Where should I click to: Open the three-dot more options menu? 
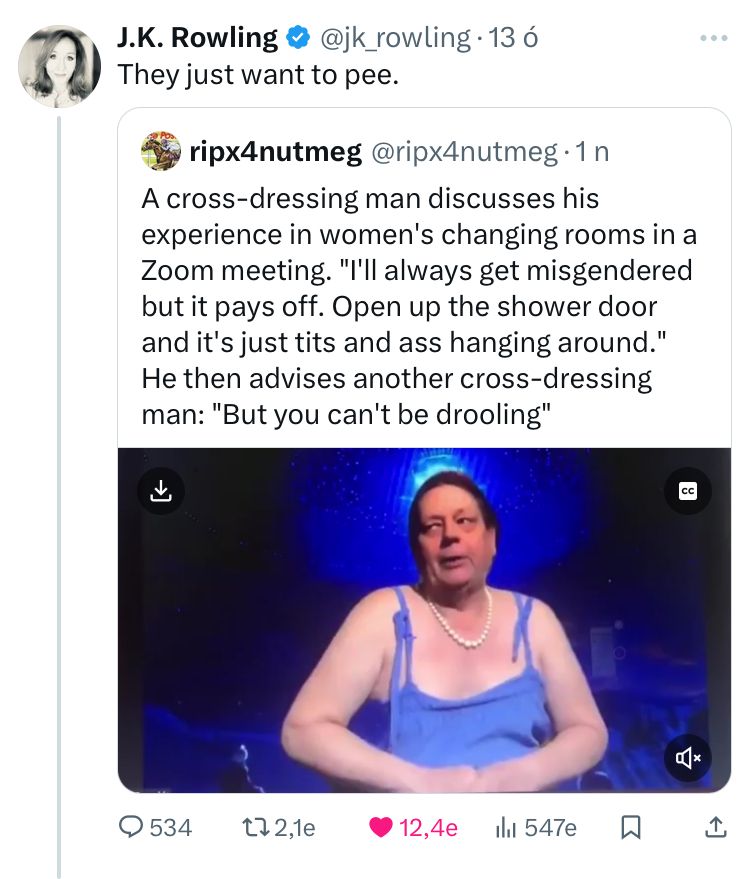[x=712, y=38]
